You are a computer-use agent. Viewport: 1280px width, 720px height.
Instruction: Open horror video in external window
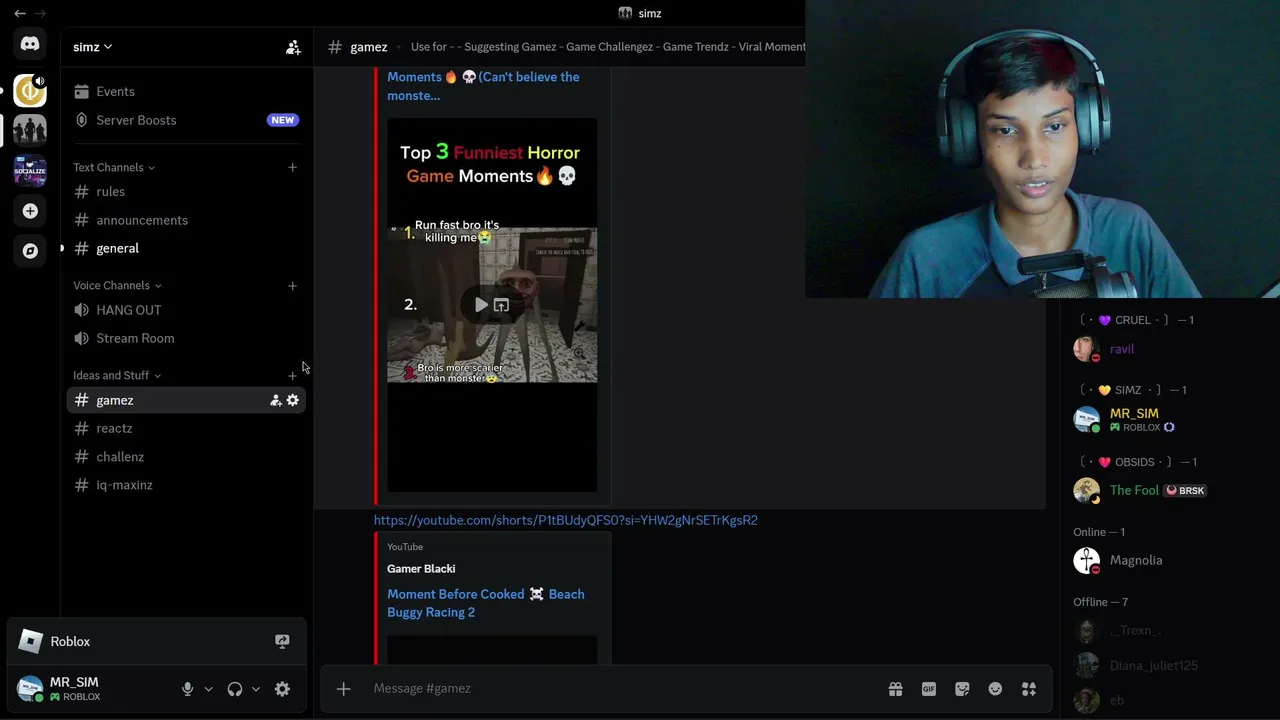pos(502,305)
